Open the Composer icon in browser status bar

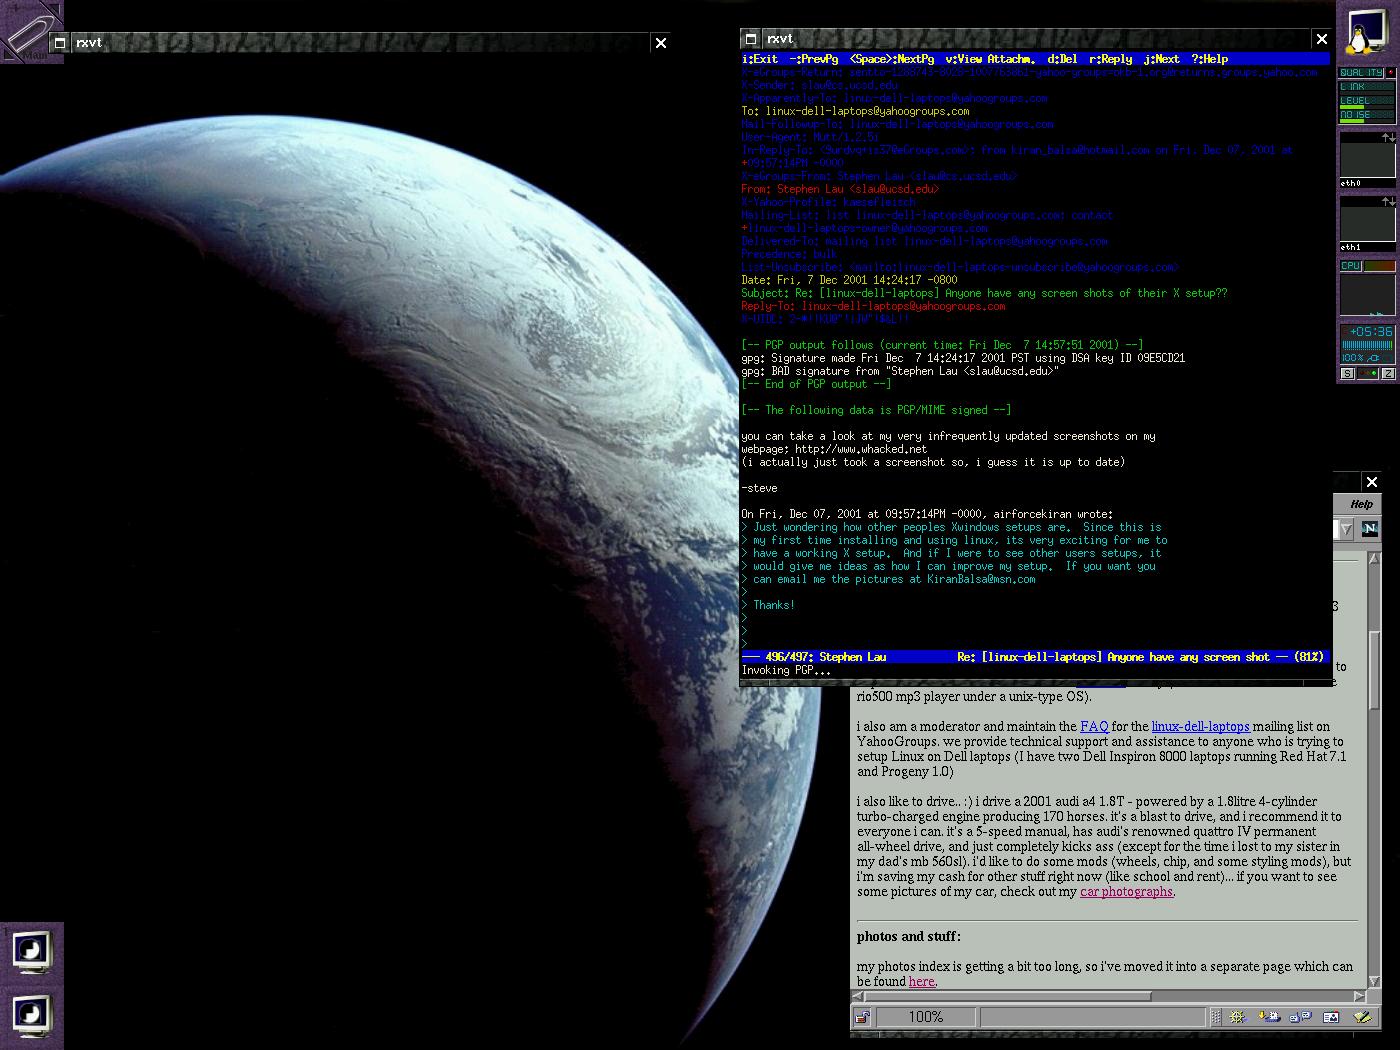click(1361, 1017)
